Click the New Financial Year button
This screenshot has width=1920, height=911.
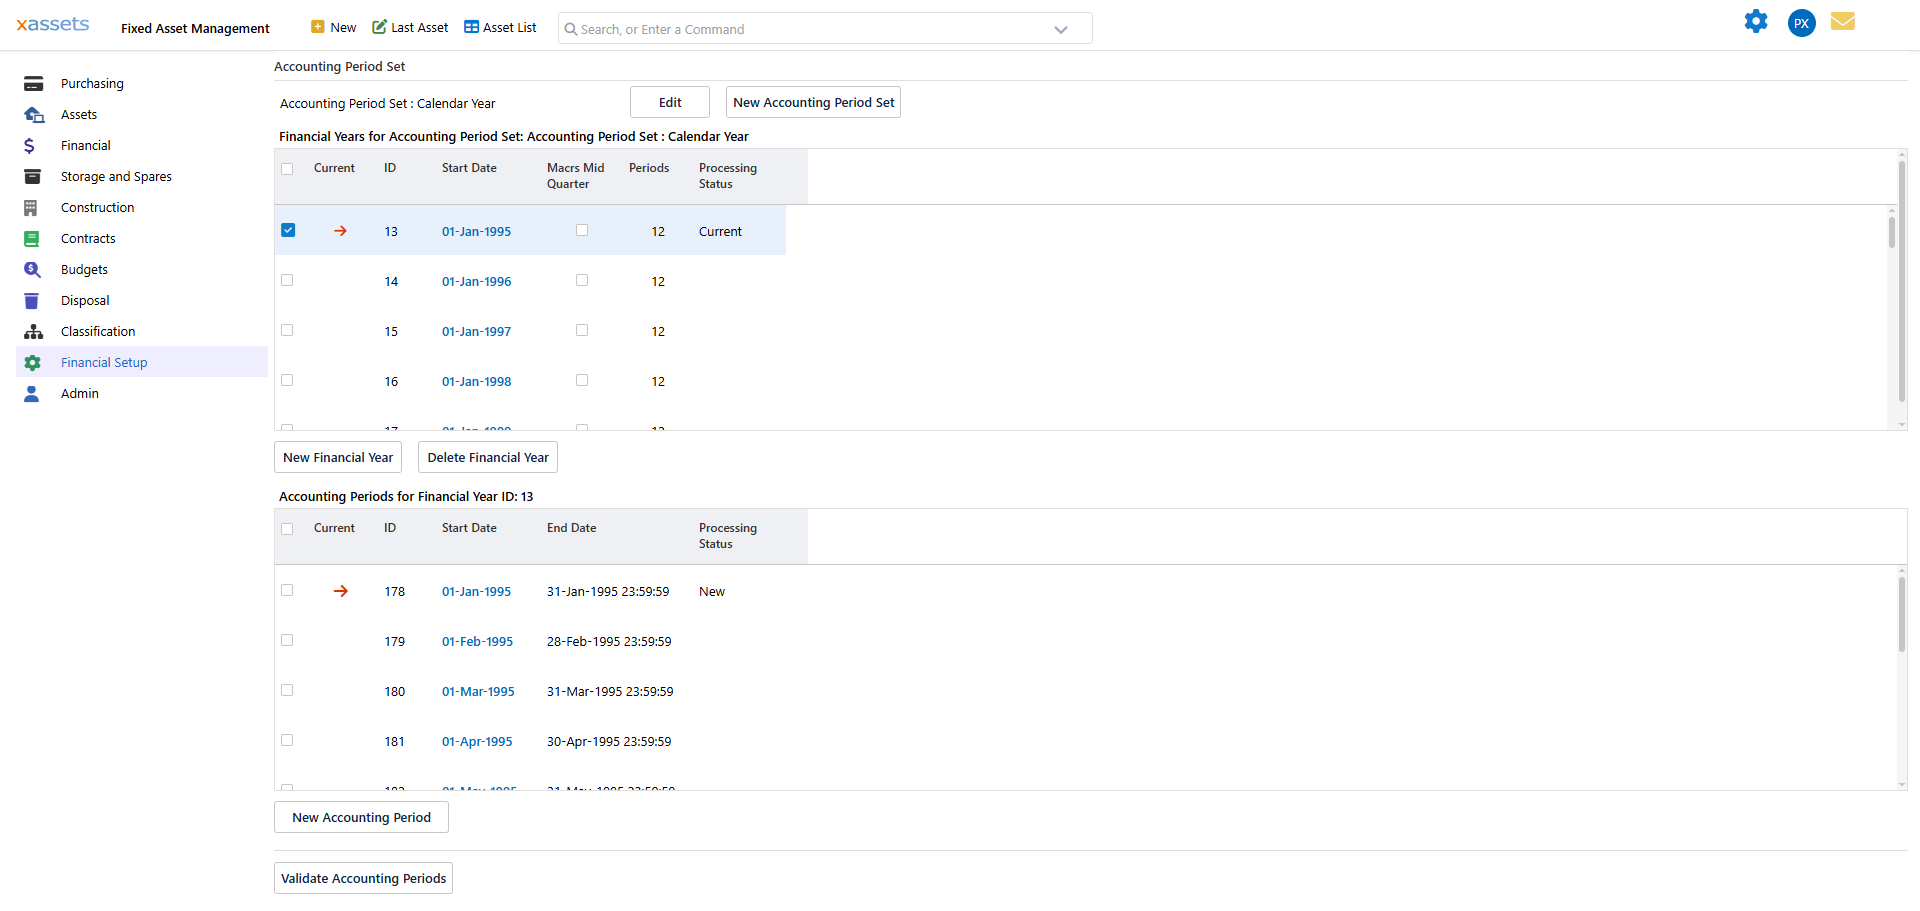tap(337, 457)
